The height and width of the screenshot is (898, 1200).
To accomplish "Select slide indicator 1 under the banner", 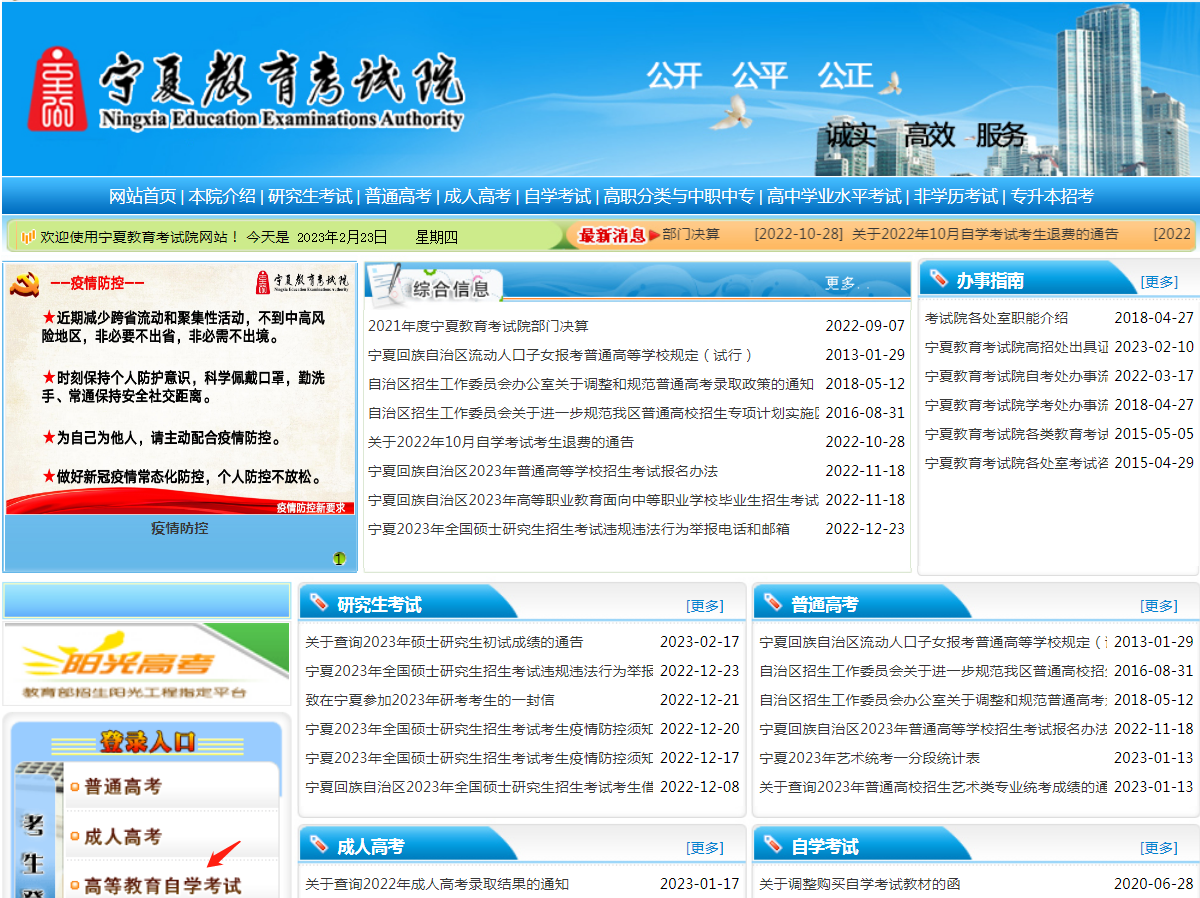I will tap(339, 559).
